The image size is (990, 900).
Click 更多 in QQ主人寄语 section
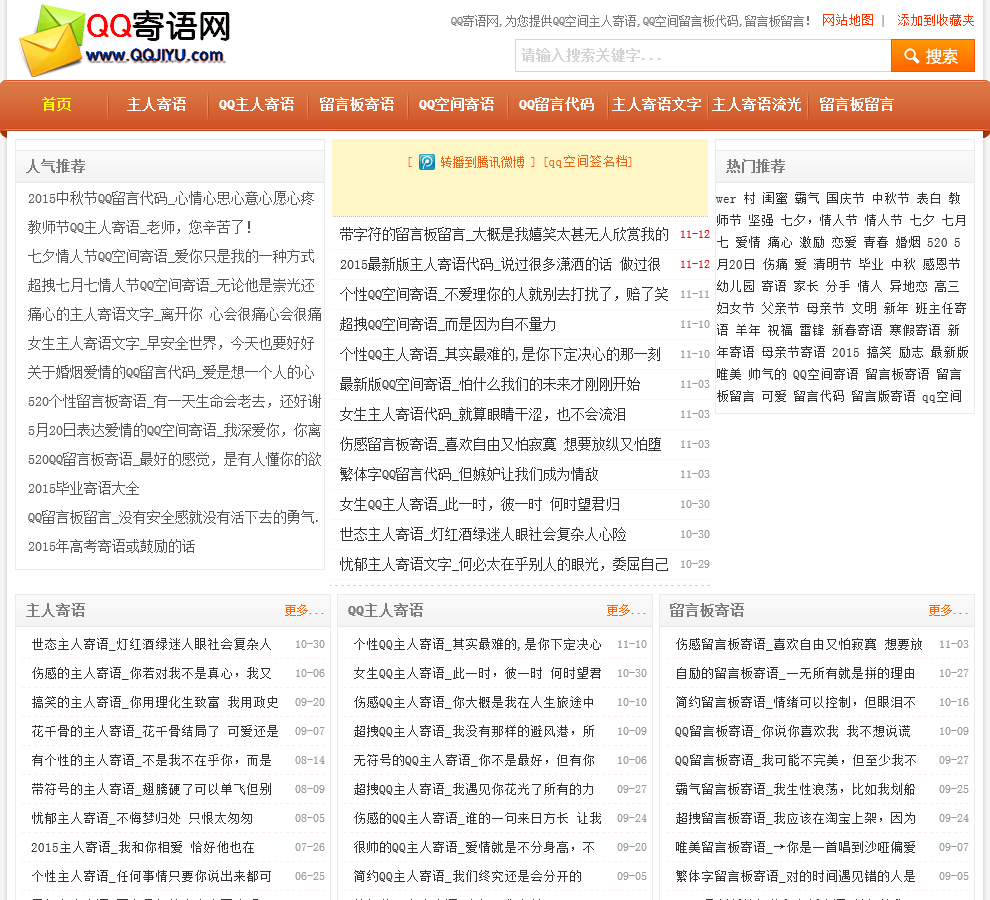626,610
